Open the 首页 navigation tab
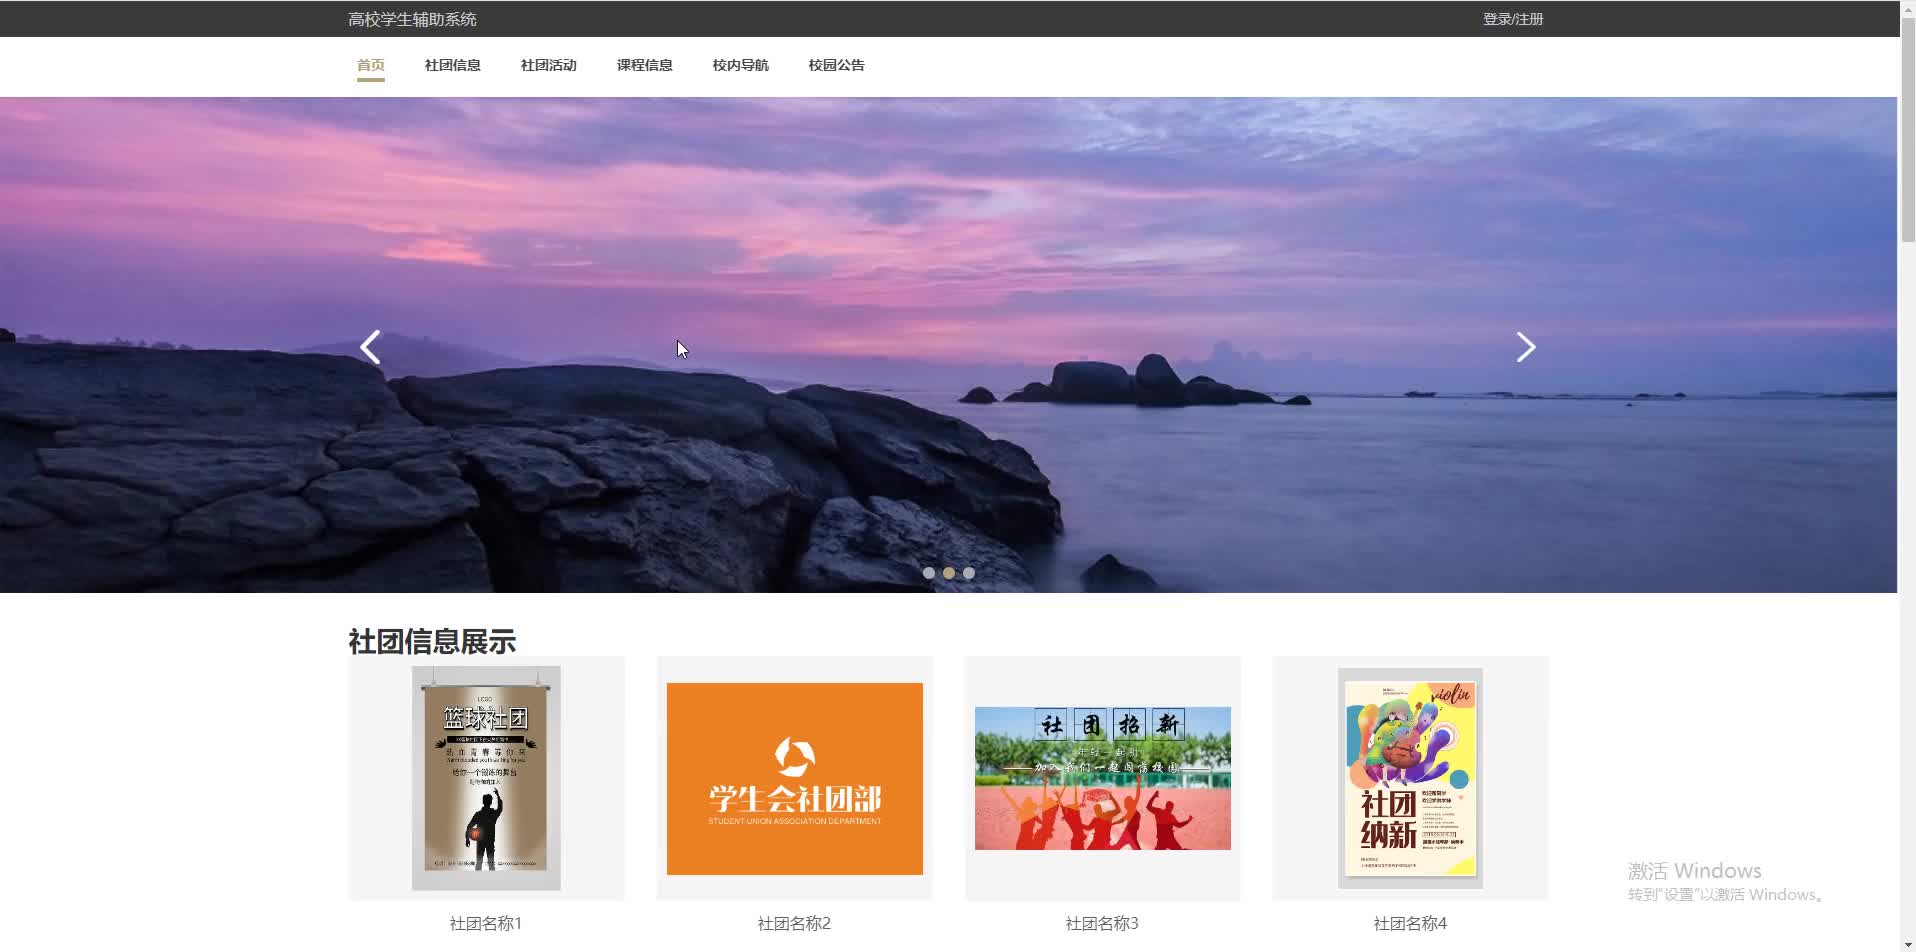The height and width of the screenshot is (952, 1916). point(371,66)
